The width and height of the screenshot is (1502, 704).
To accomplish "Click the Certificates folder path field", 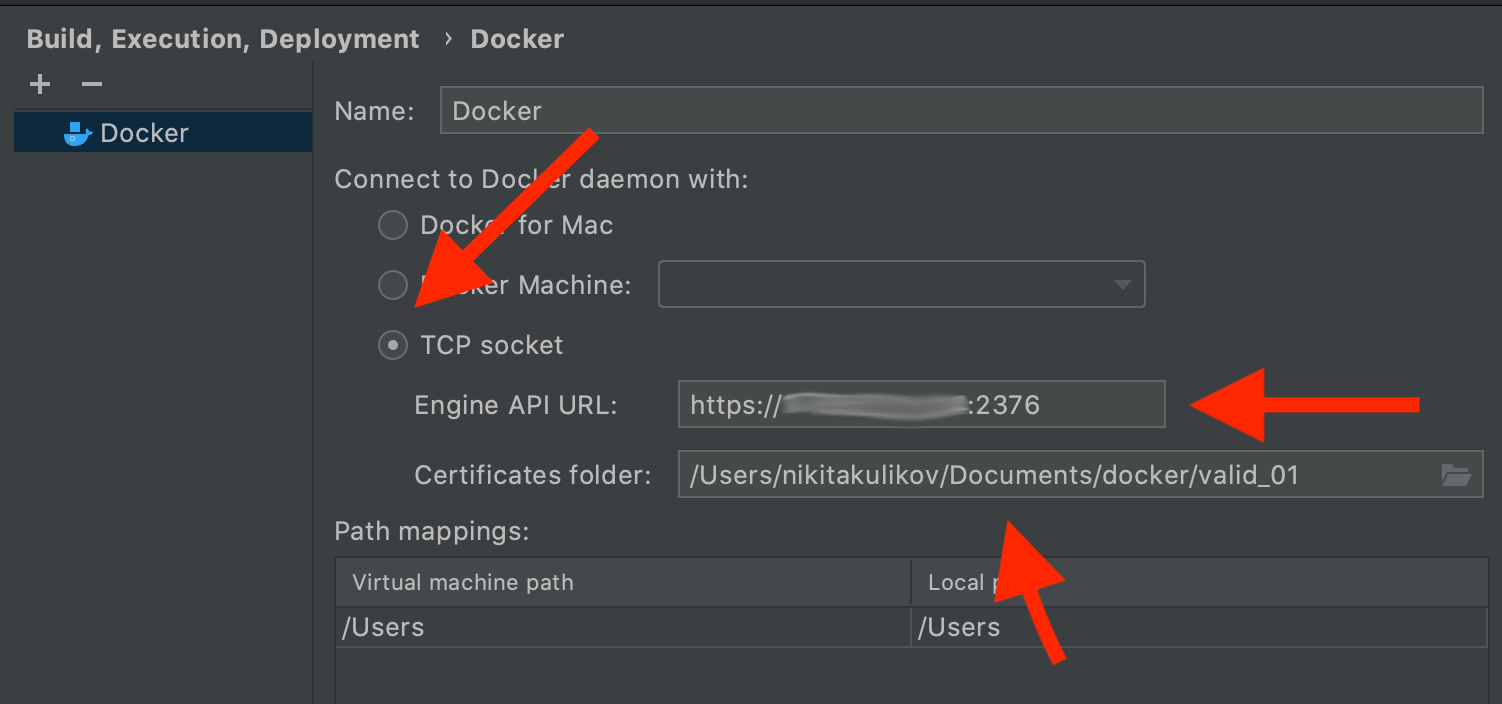I will pyautogui.click(x=1050, y=475).
